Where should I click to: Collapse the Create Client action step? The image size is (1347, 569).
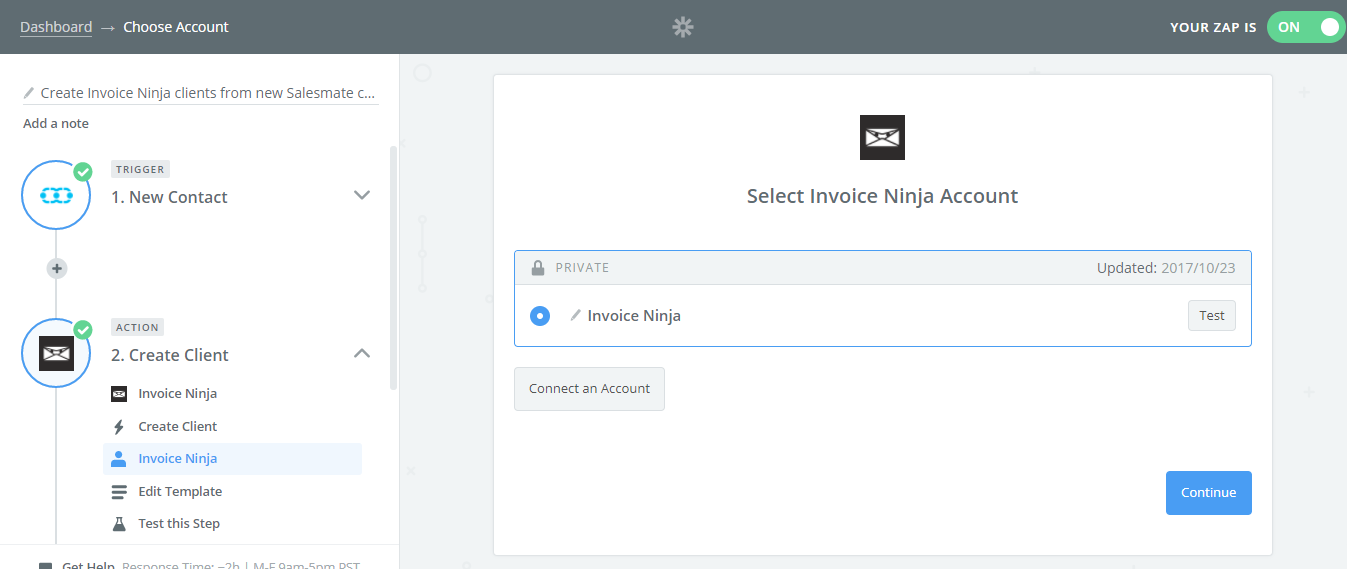click(x=362, y=353)
